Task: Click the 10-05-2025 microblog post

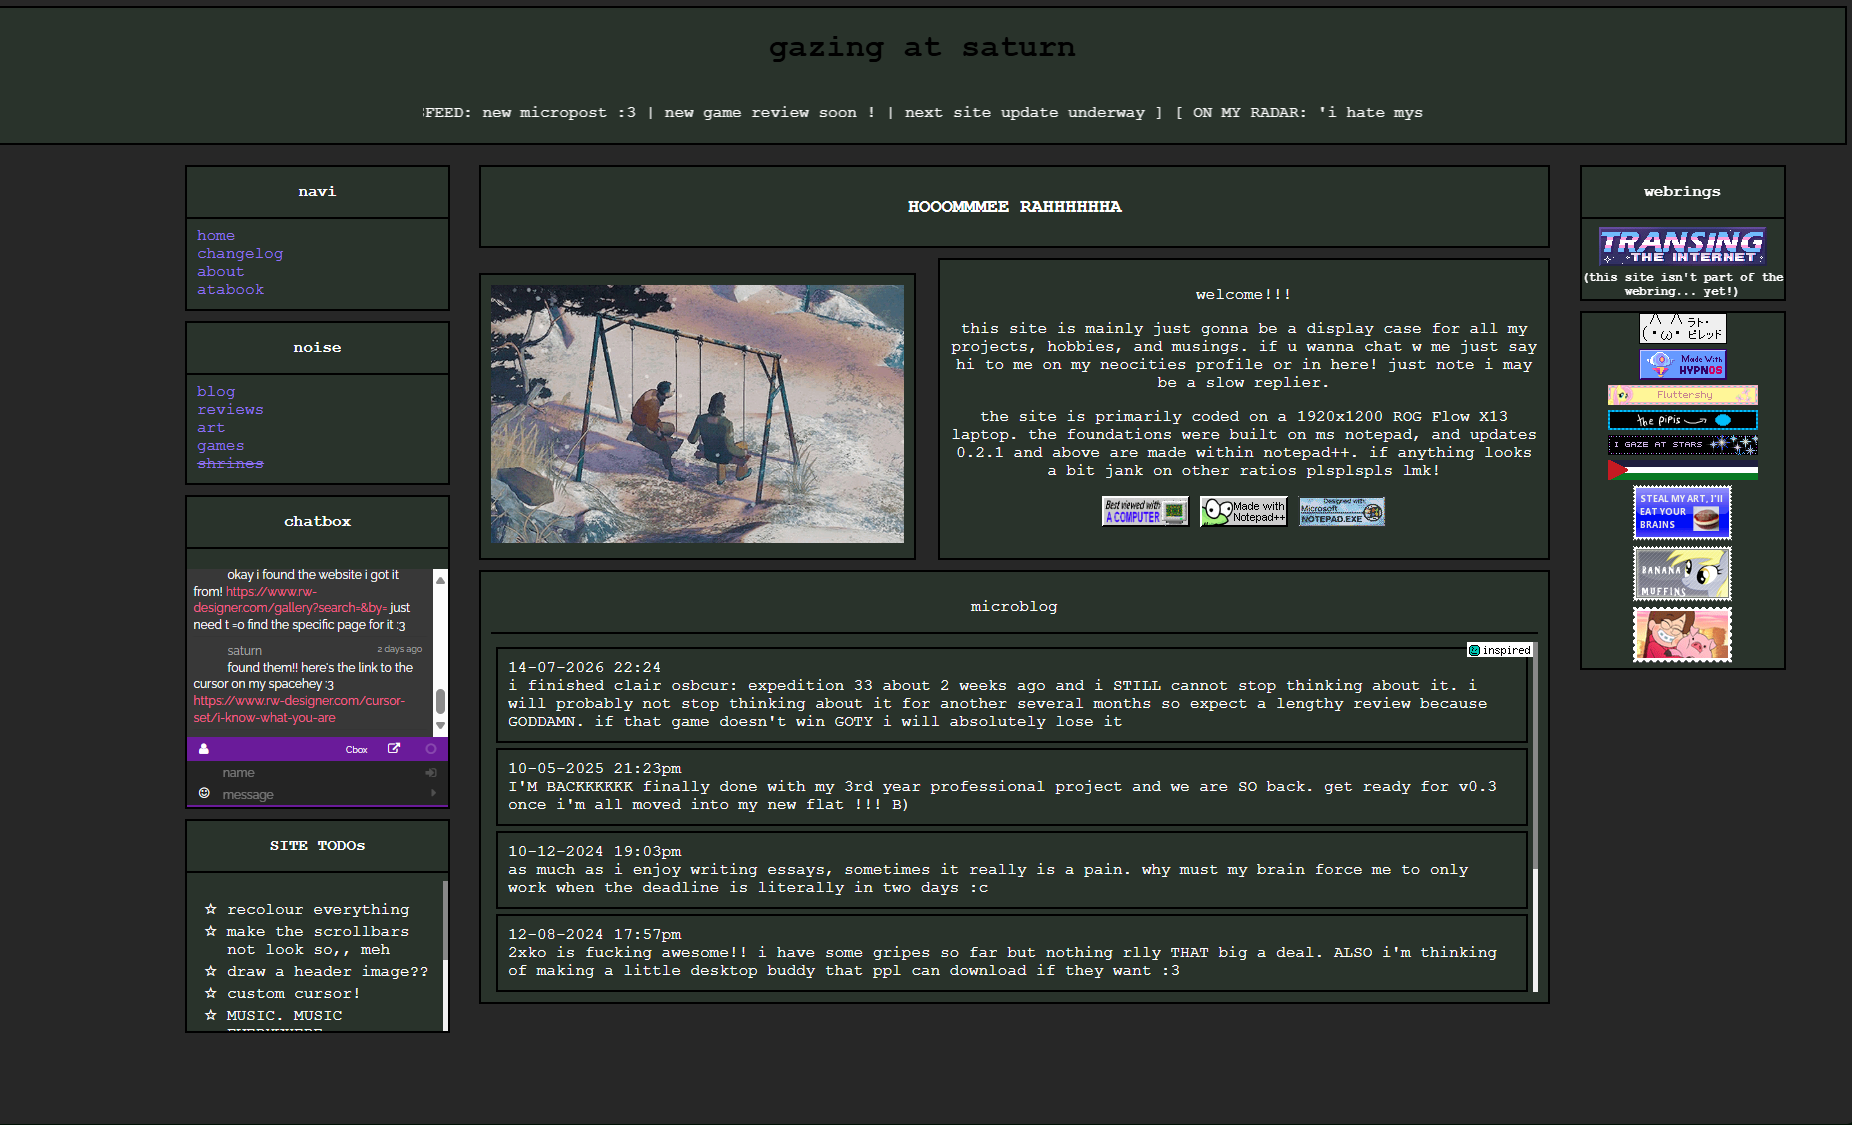Action: (1012, 787)
